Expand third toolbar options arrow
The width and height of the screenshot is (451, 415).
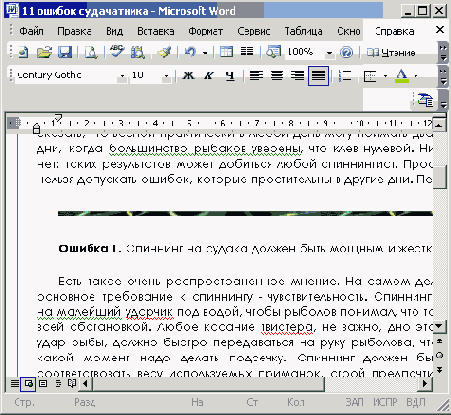pos(443,100)
